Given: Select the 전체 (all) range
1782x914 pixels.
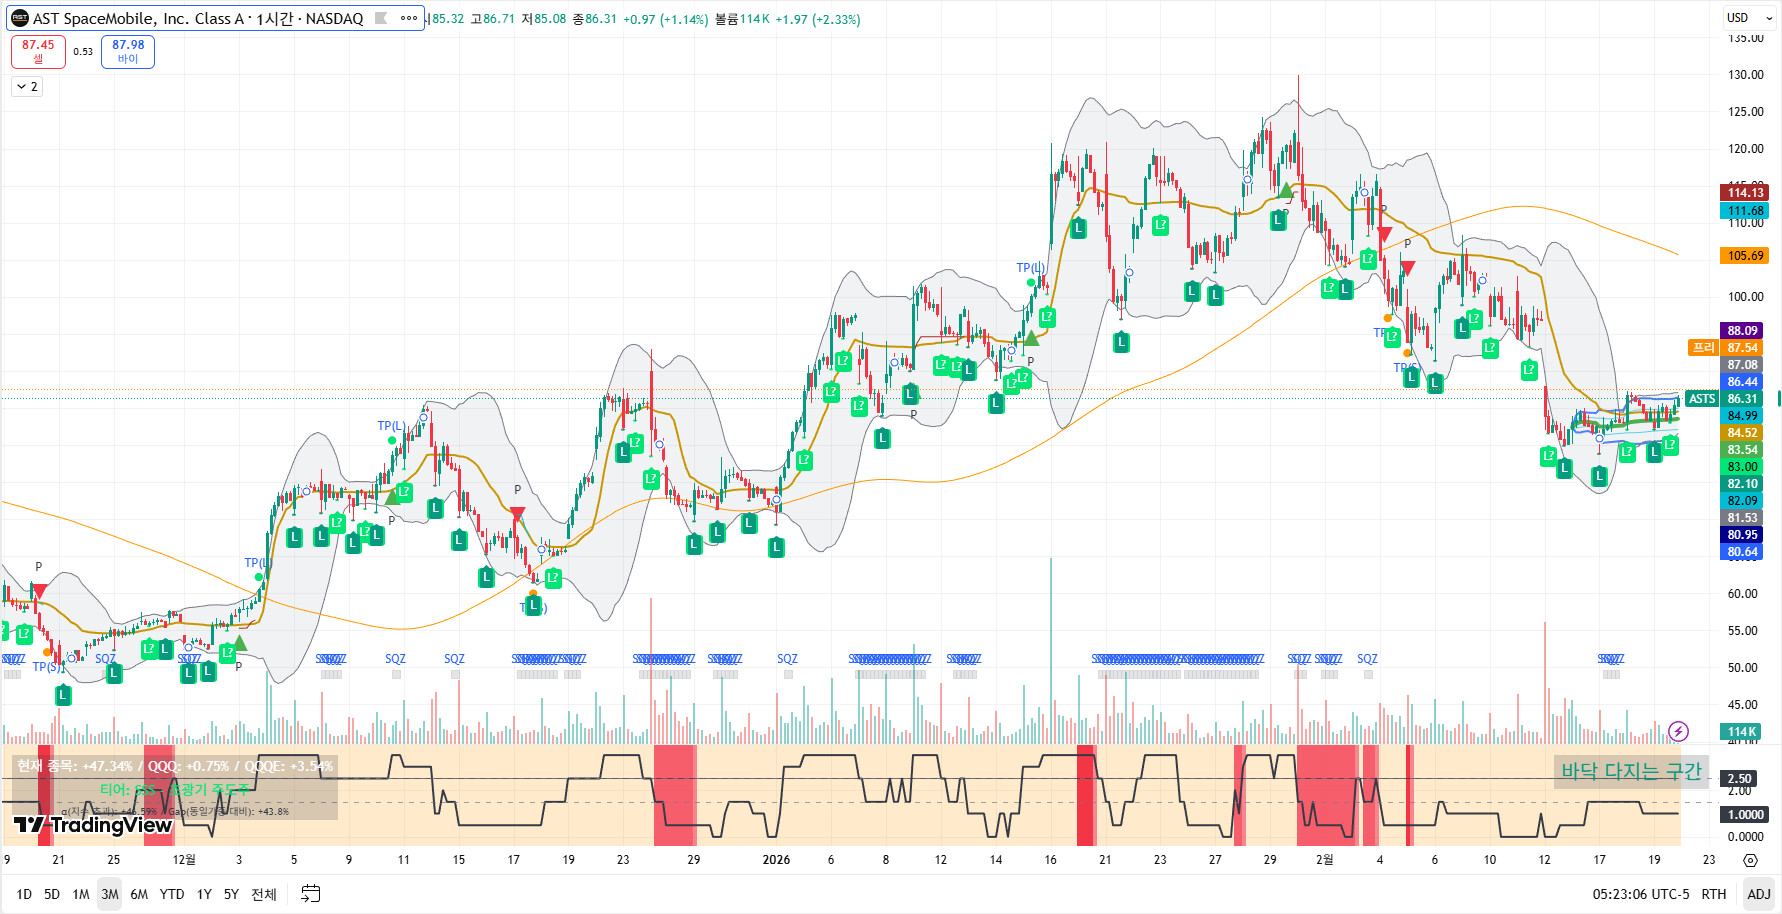Looking at the screenshot, I should 264,894.
